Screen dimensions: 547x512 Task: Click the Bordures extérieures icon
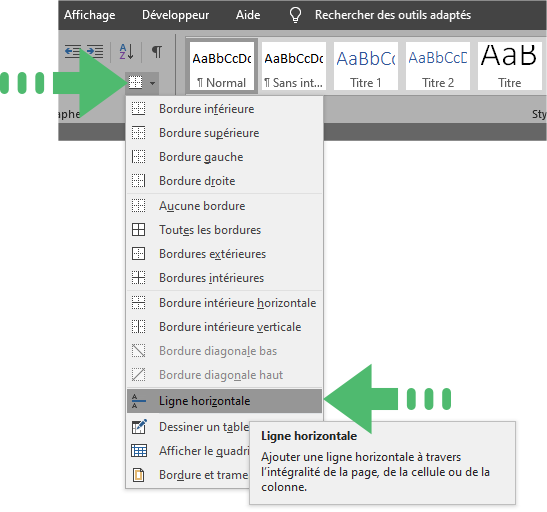(138, 254)
